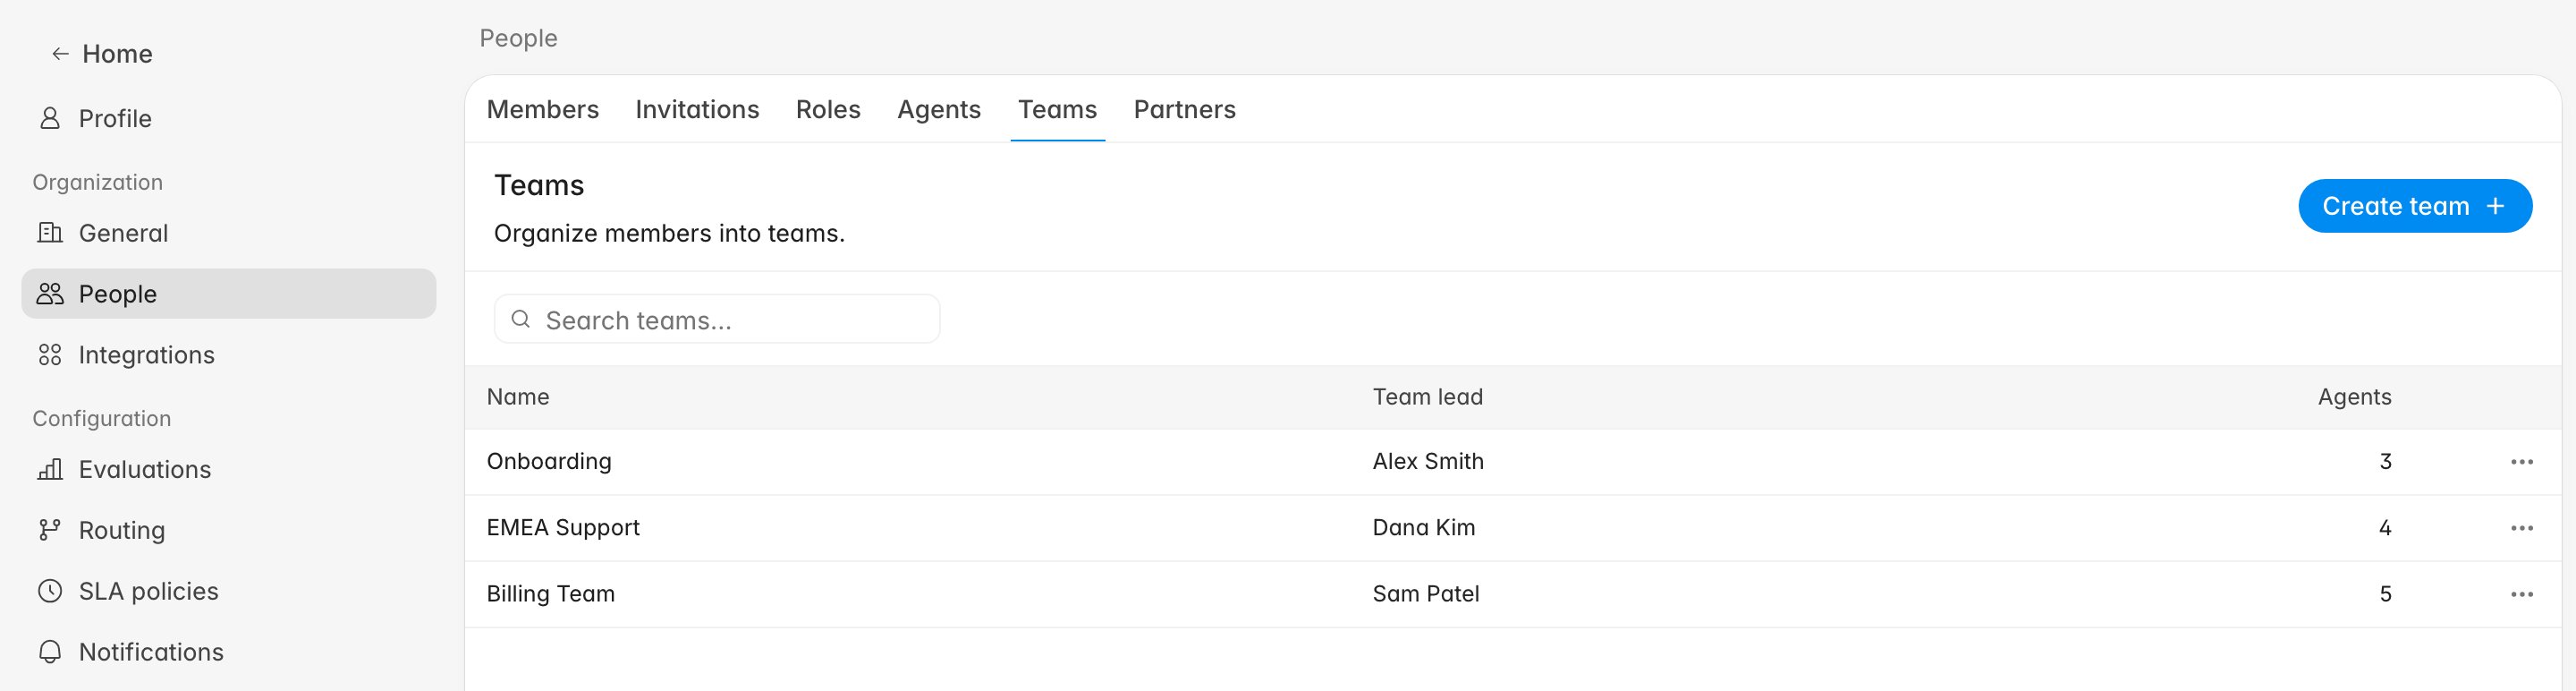Viewport: 2576px width, 691px height.
Task: Click team lead Sam Patel
Action: pos(1426,594)
